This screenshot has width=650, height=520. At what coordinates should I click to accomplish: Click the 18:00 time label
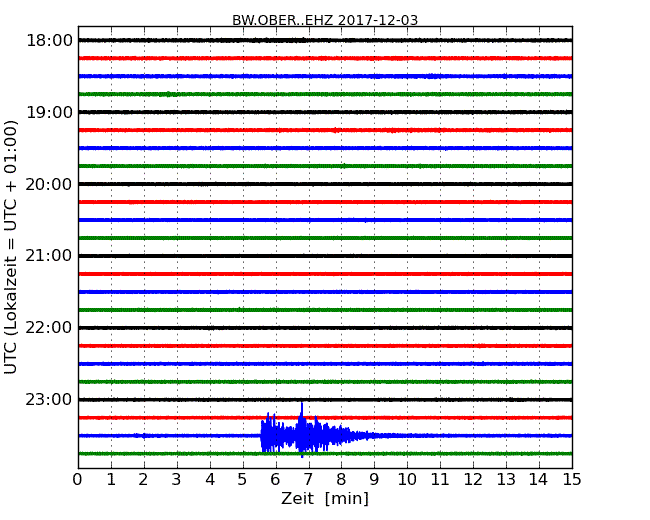49,41
